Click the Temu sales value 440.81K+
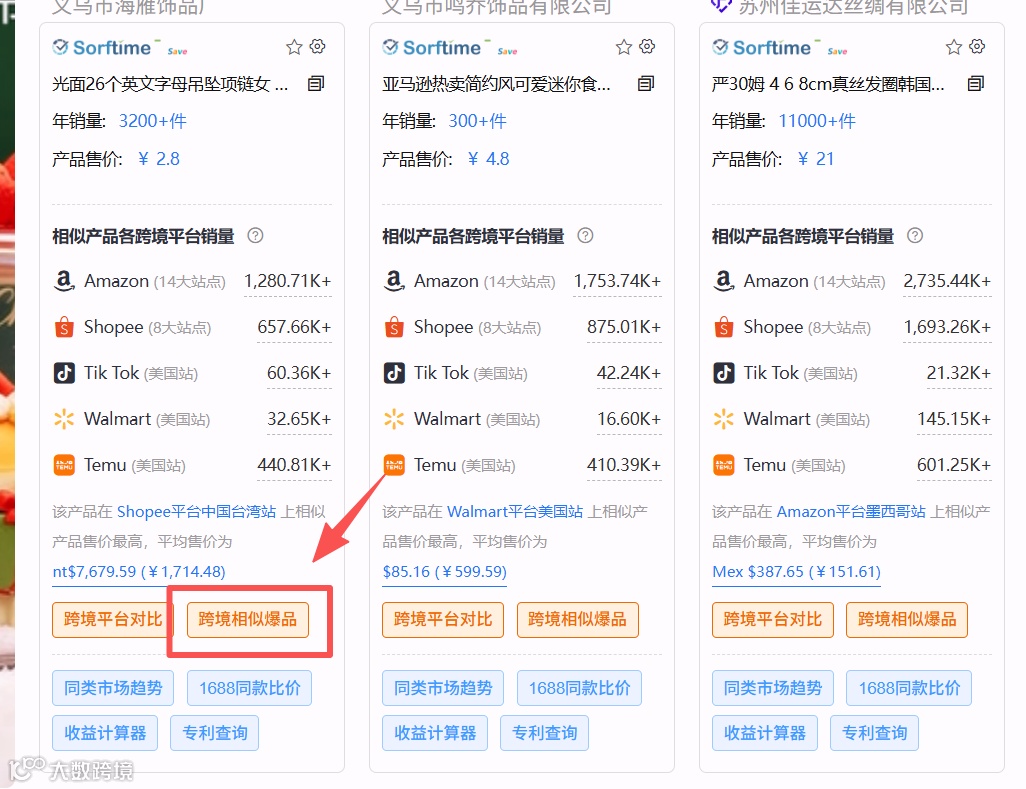The height and width of the screenshot is (789, 1026). pyautogui.click(x=294, y=465)
